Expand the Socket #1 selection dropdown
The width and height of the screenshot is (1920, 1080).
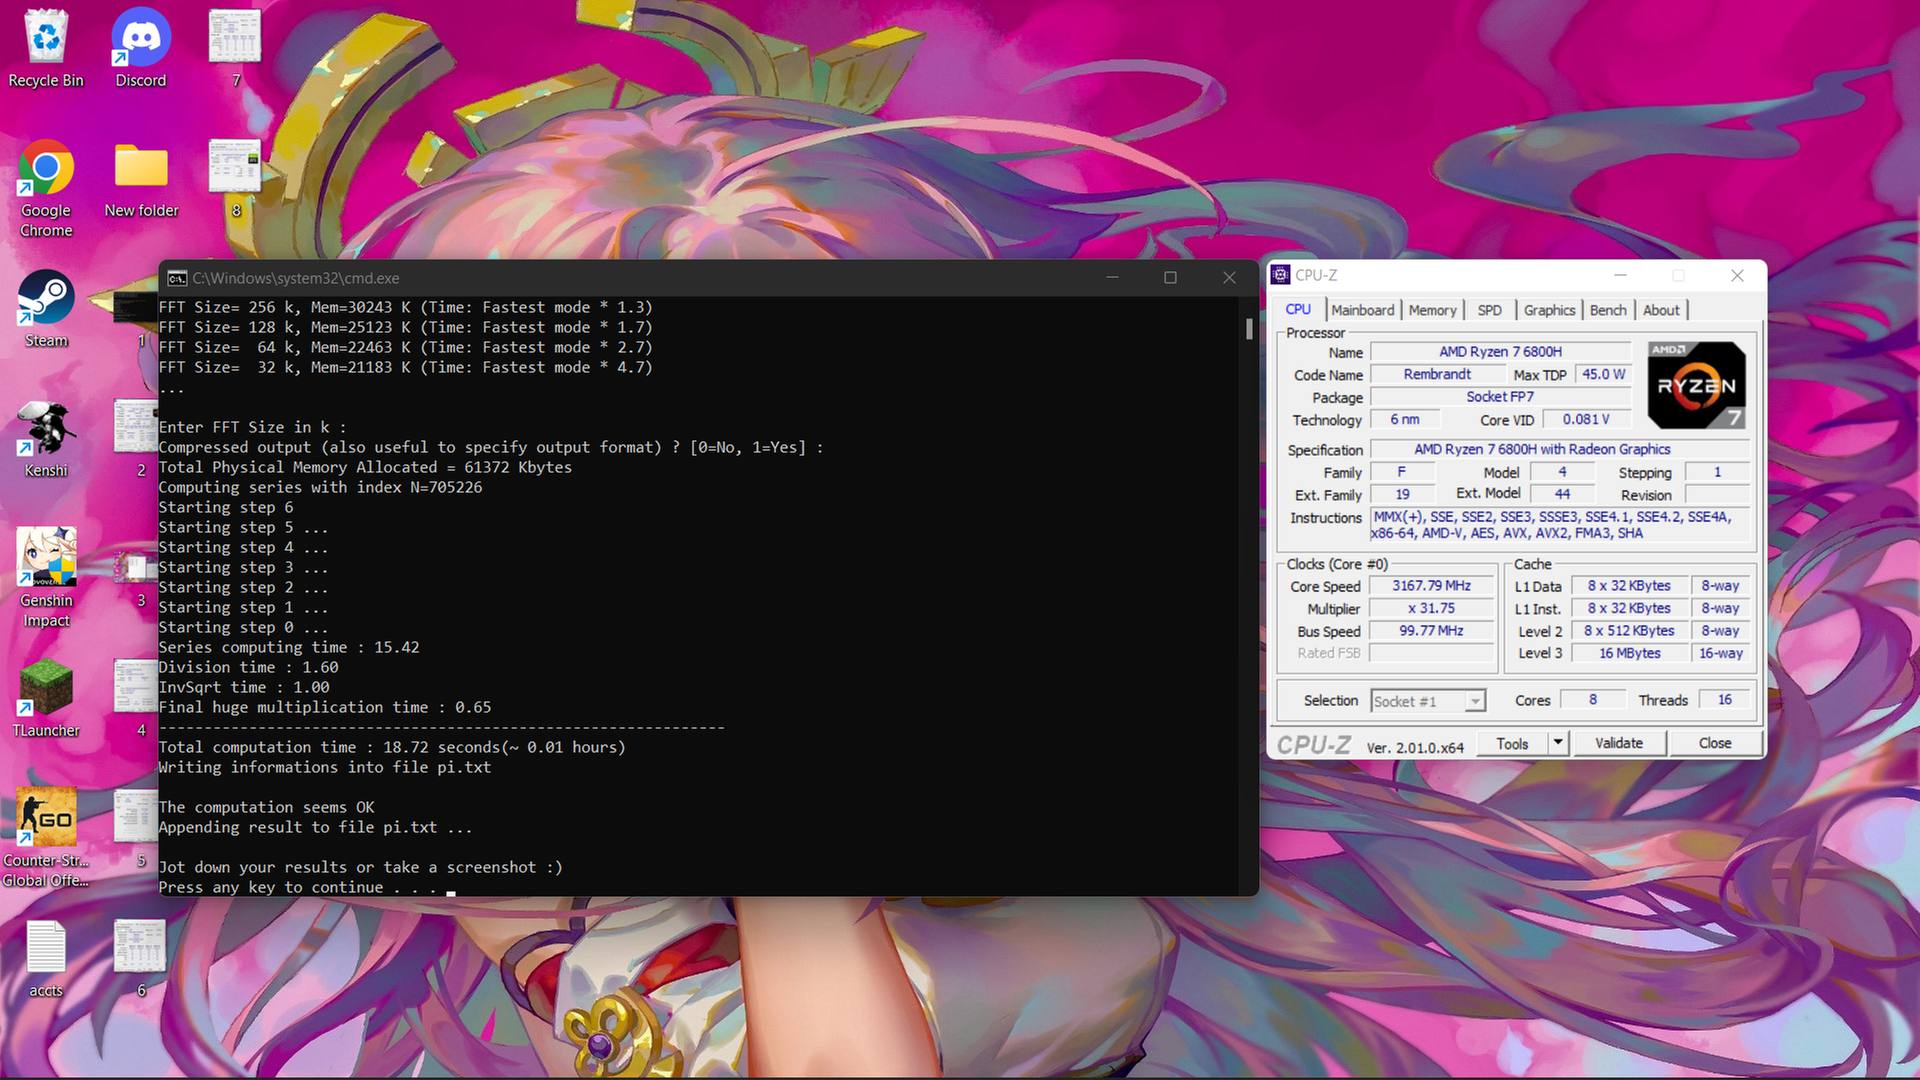point(1475,702)
